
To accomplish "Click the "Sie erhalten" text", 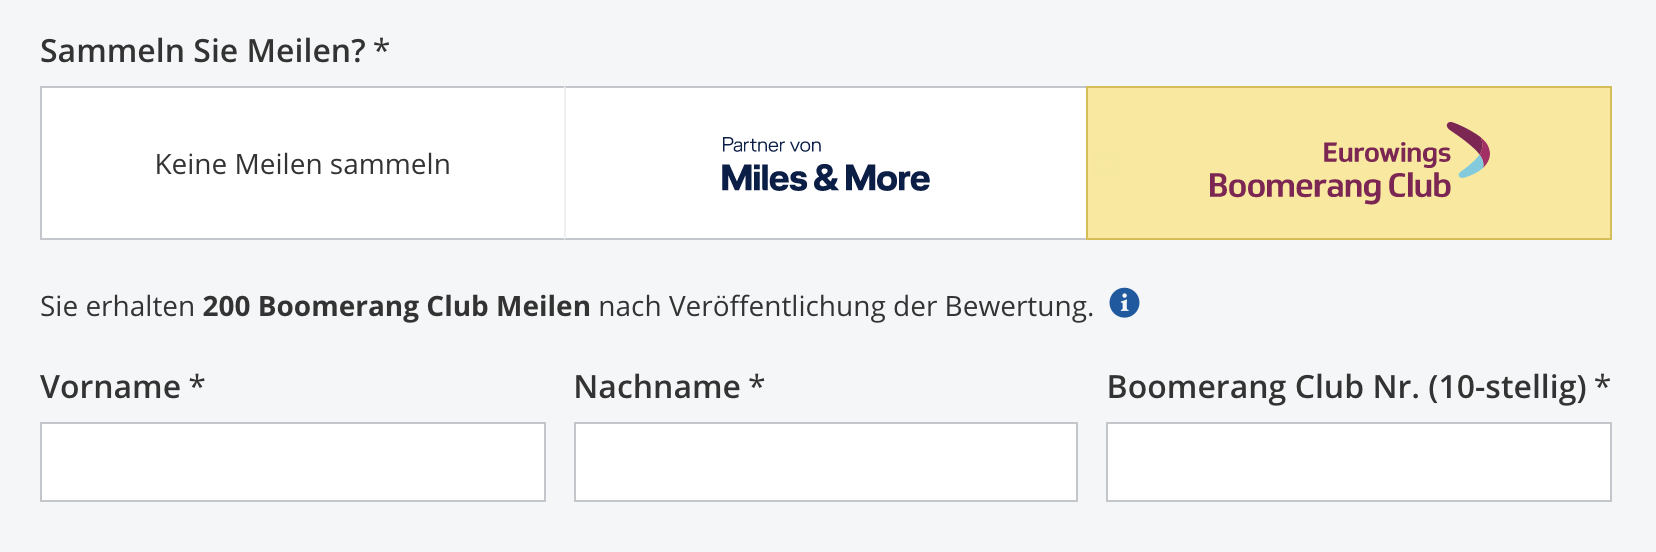I will tap(117, 306).
